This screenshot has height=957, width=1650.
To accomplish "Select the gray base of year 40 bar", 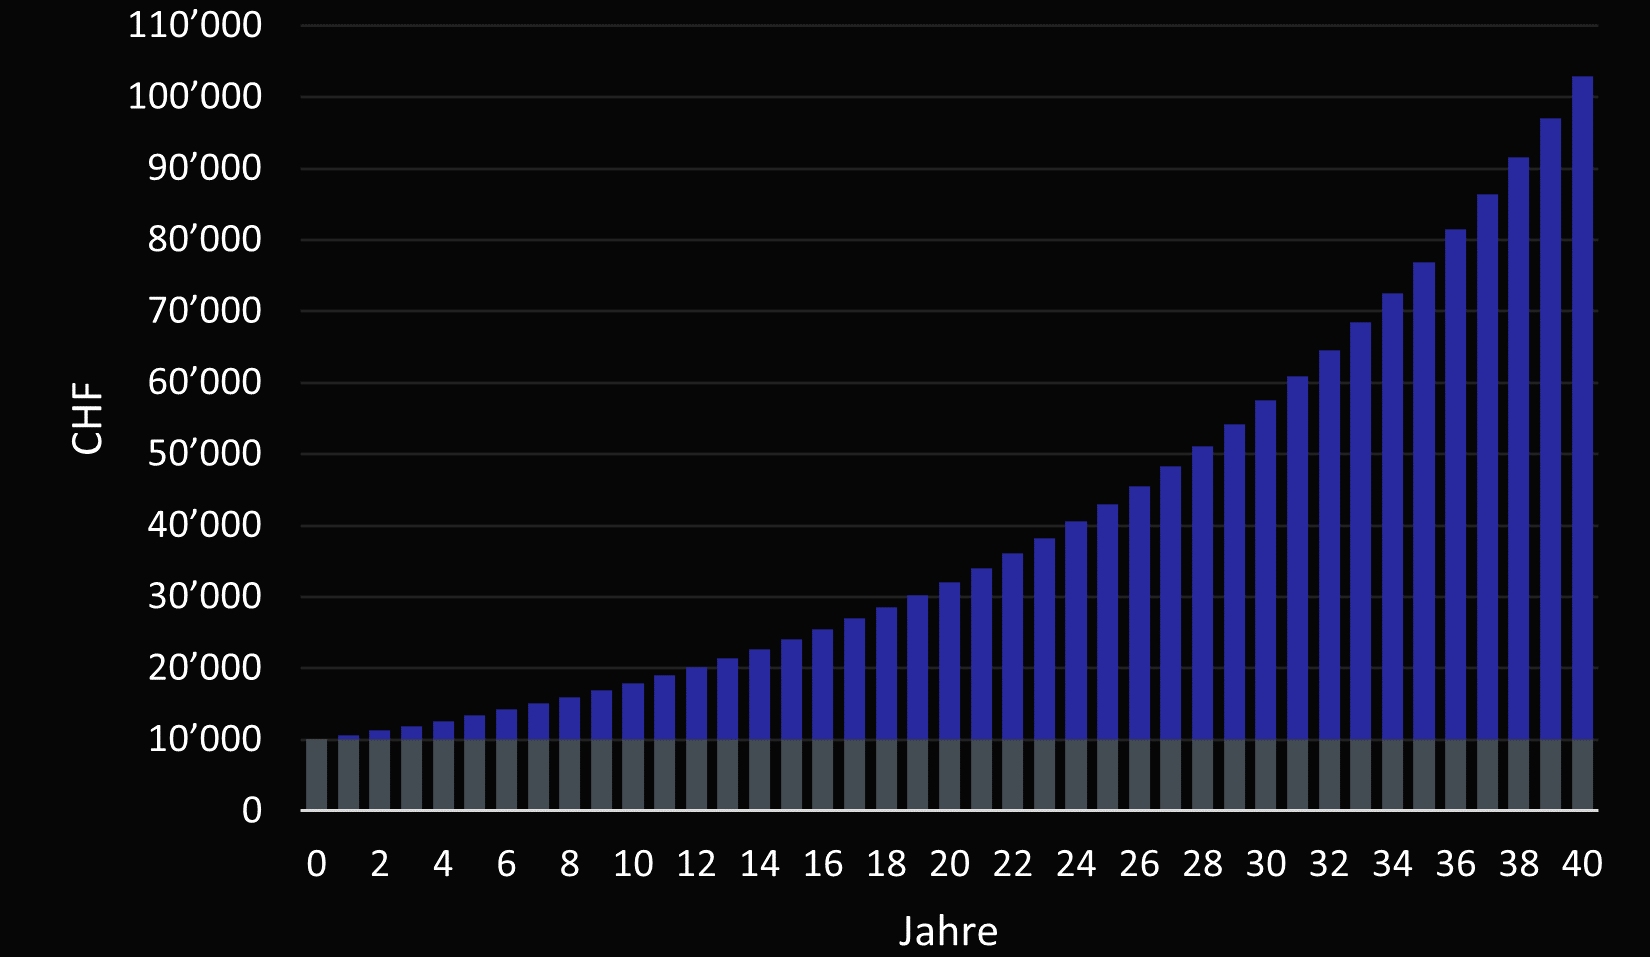I will pyautogui.click(x=1582, y=775).
